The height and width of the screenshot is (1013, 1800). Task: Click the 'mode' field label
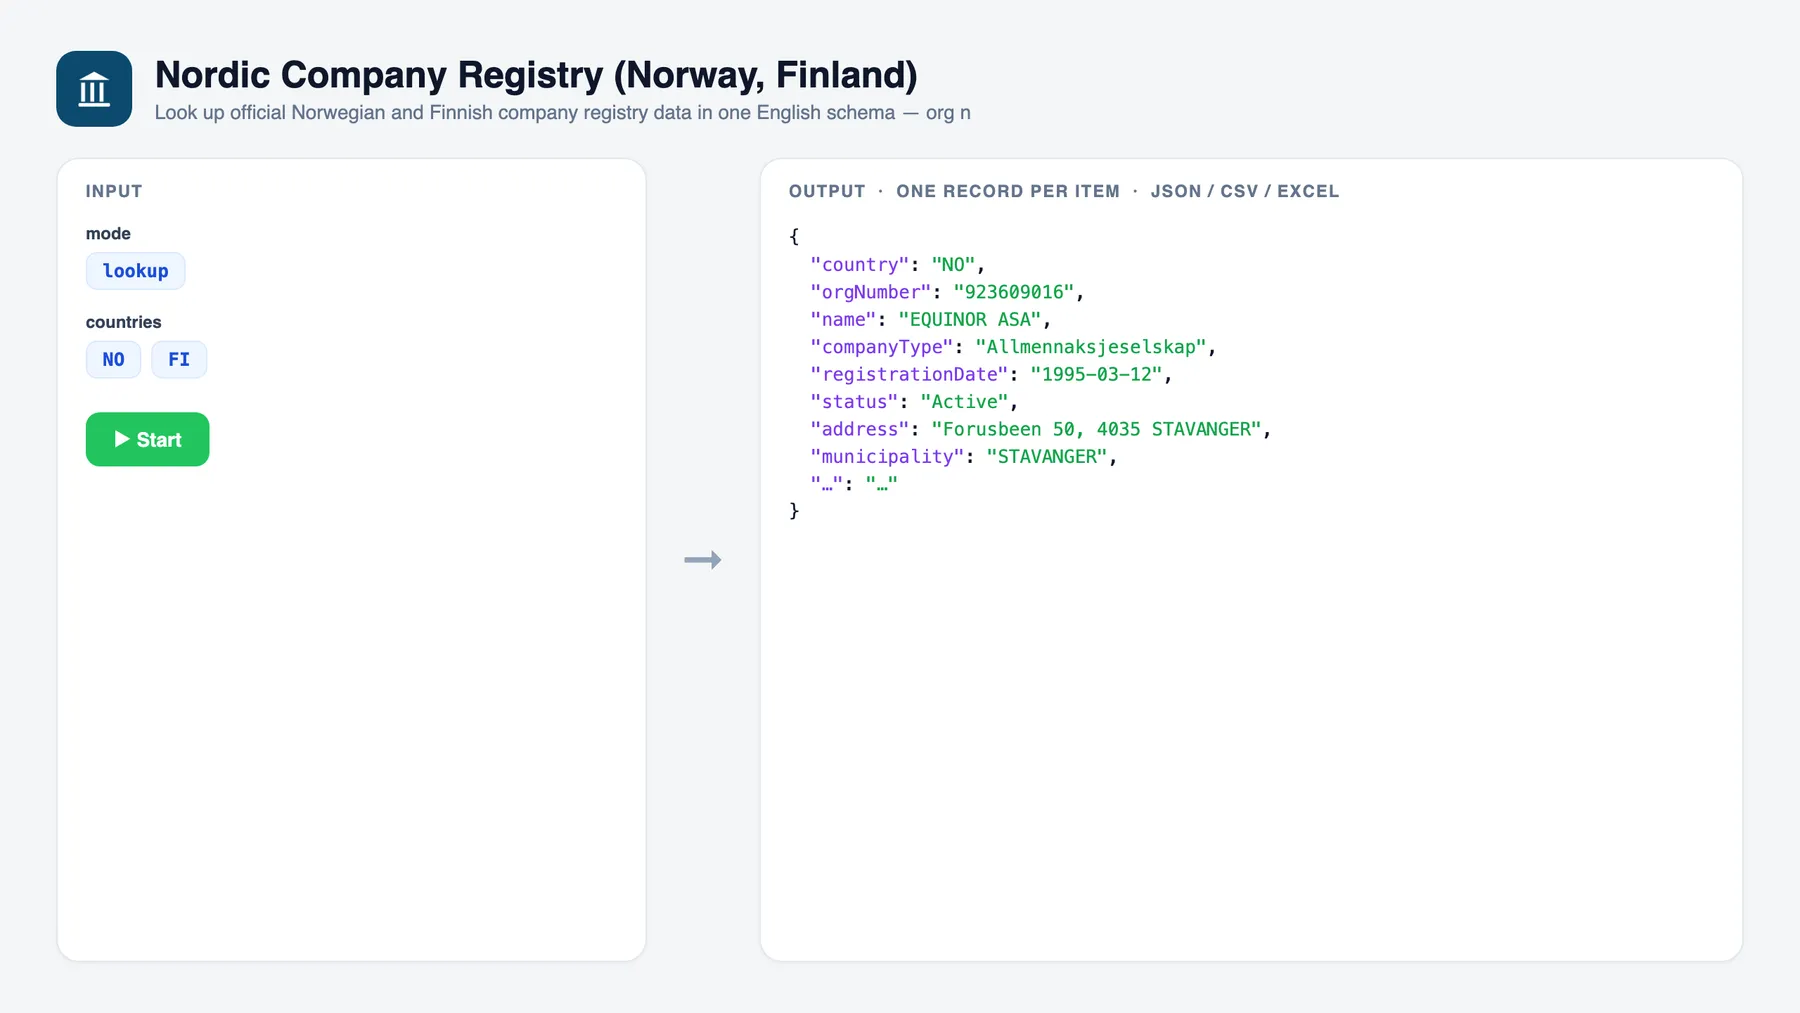[x=108, y=234]
